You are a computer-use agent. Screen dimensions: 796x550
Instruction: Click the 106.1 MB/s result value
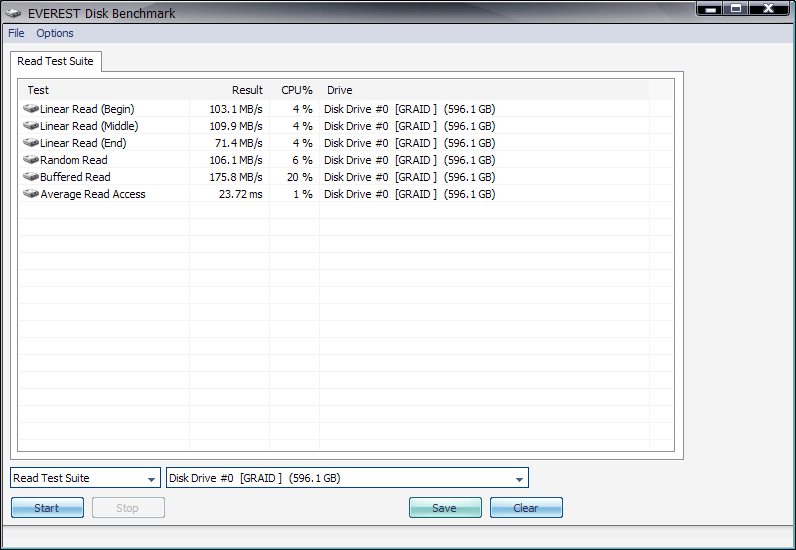tap(236, 160)
